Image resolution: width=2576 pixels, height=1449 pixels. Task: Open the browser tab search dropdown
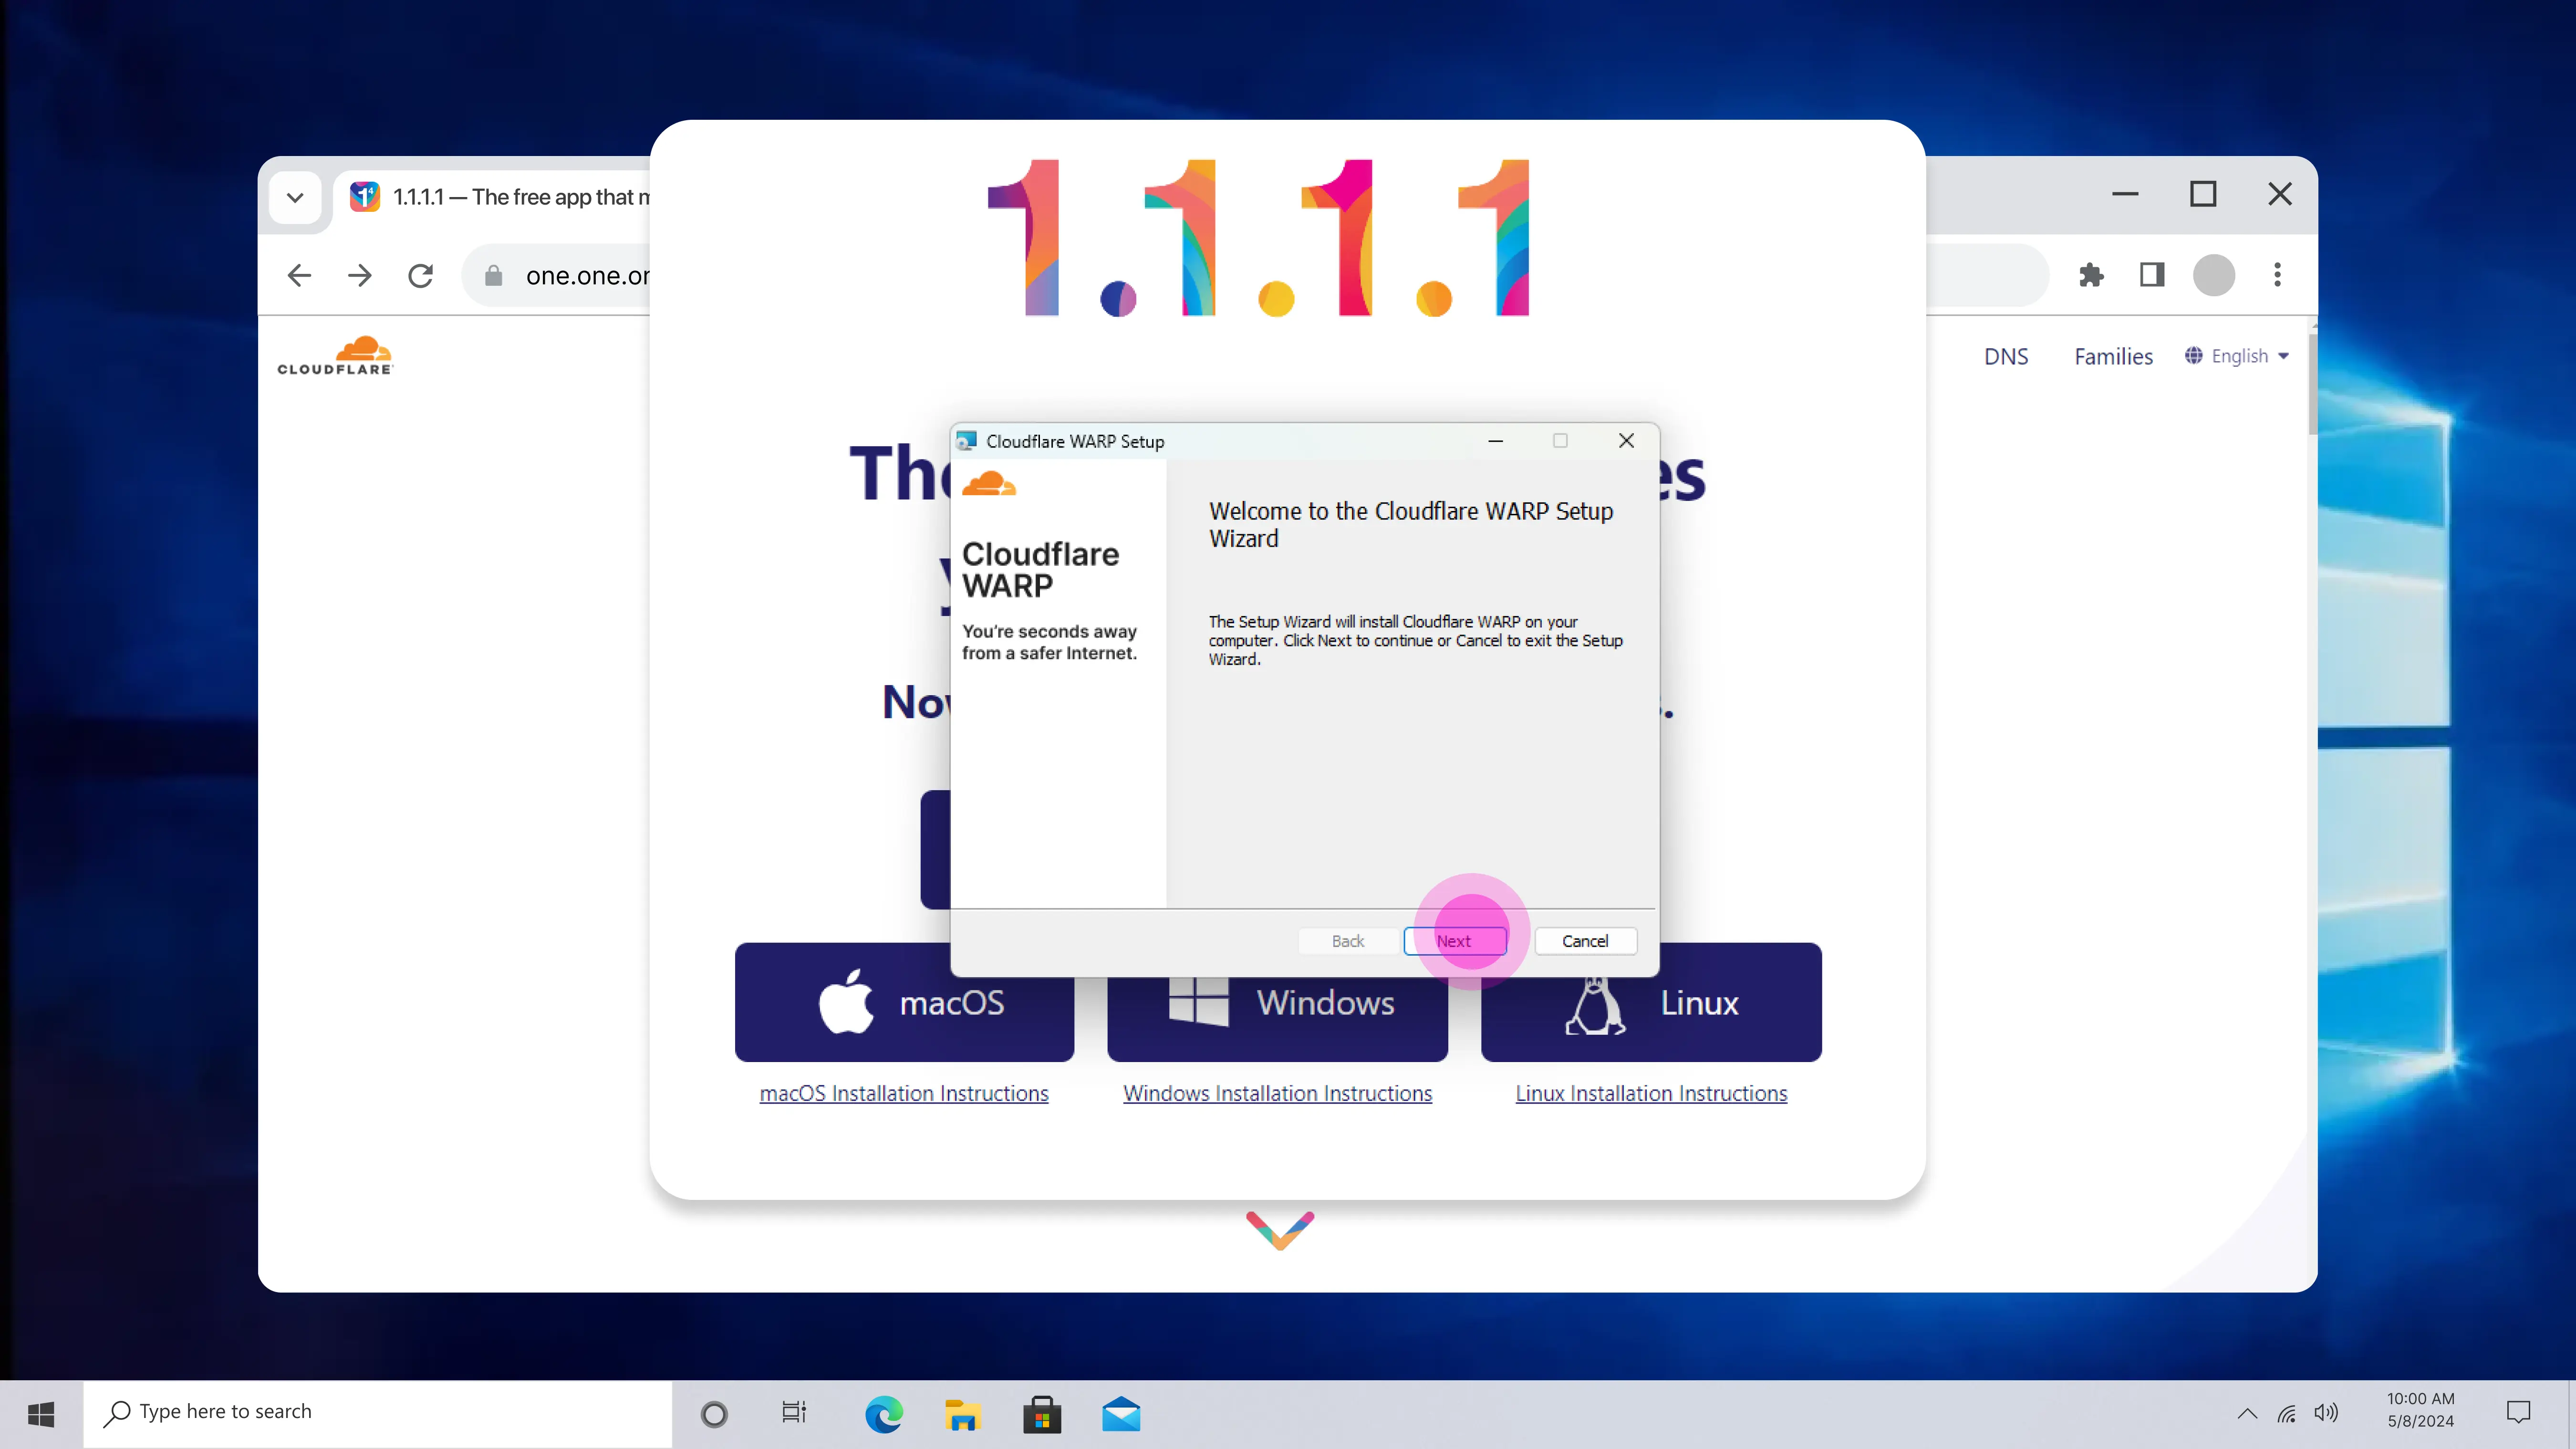pos(295,197)
